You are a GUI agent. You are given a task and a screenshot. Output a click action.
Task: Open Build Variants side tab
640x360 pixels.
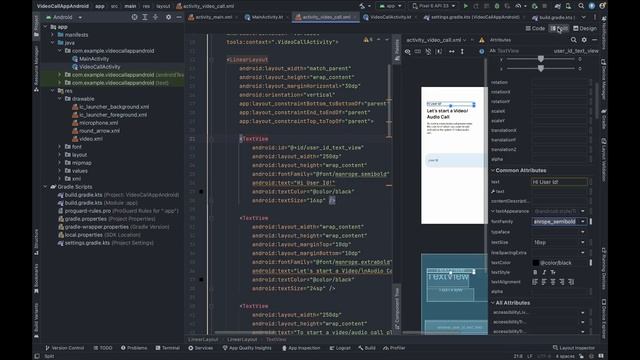tap(36, 321)
